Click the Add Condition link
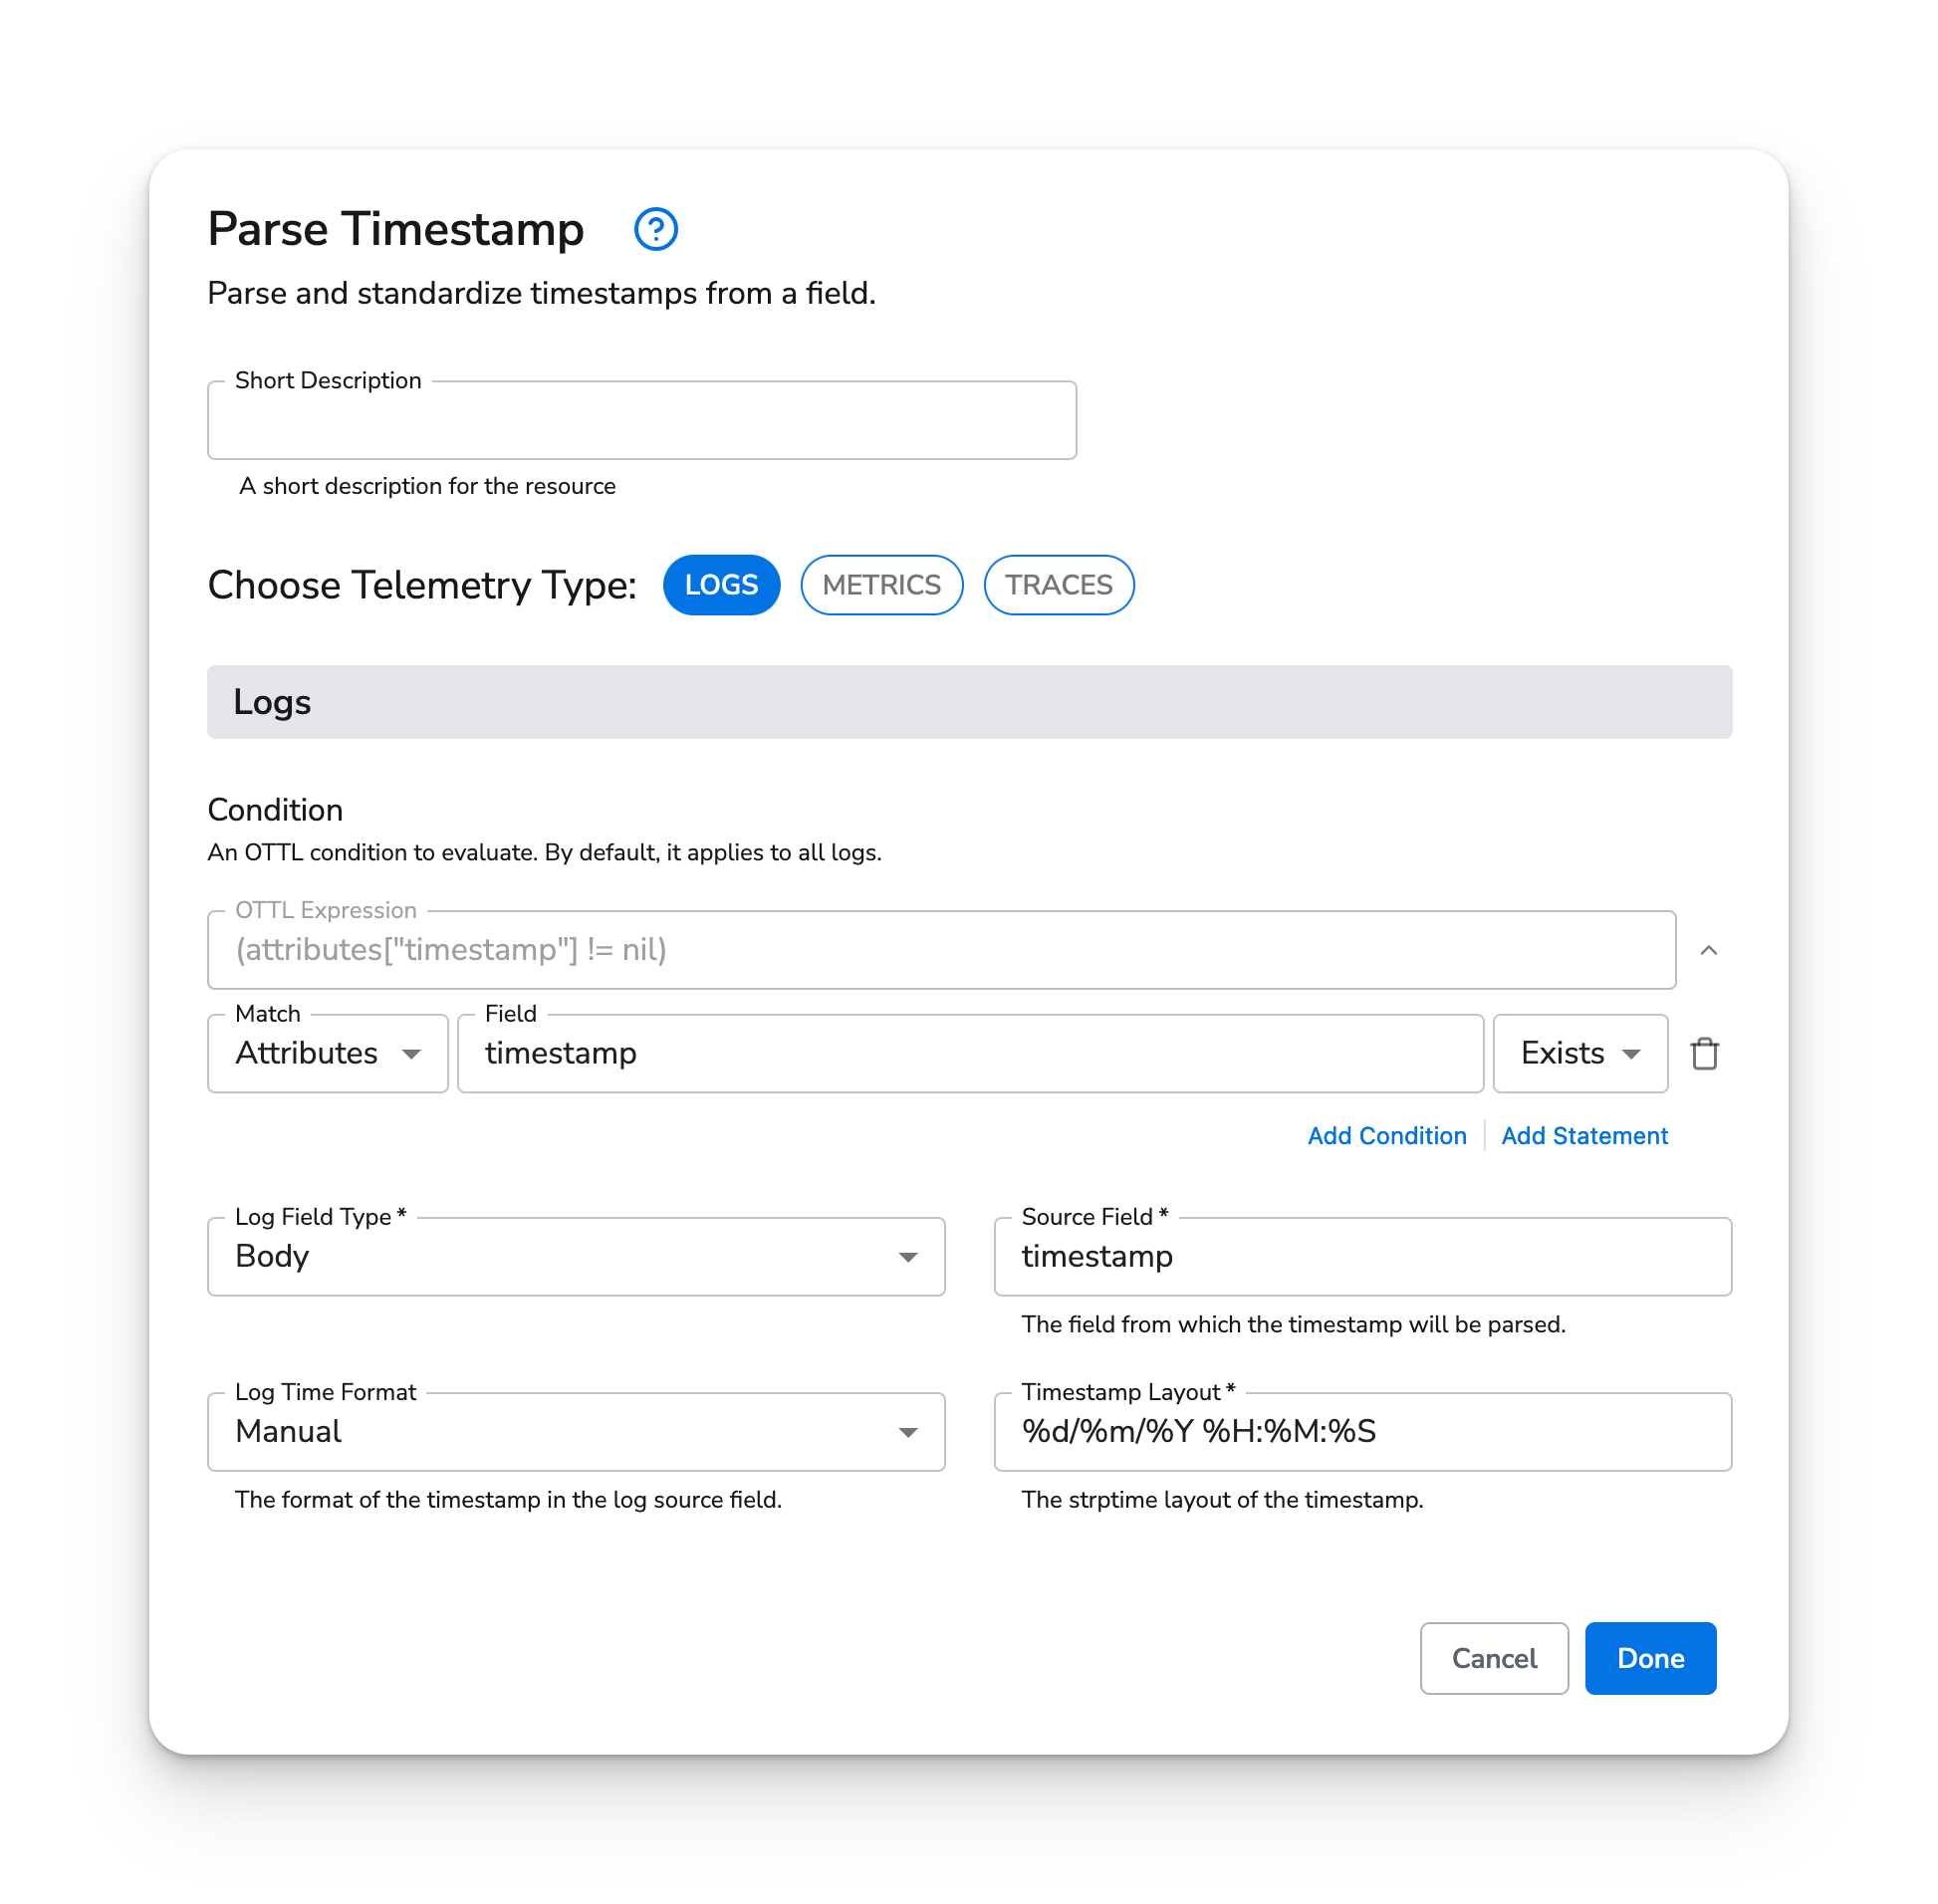Screen dimensions: 1938x1904 pos(1387,1135)
